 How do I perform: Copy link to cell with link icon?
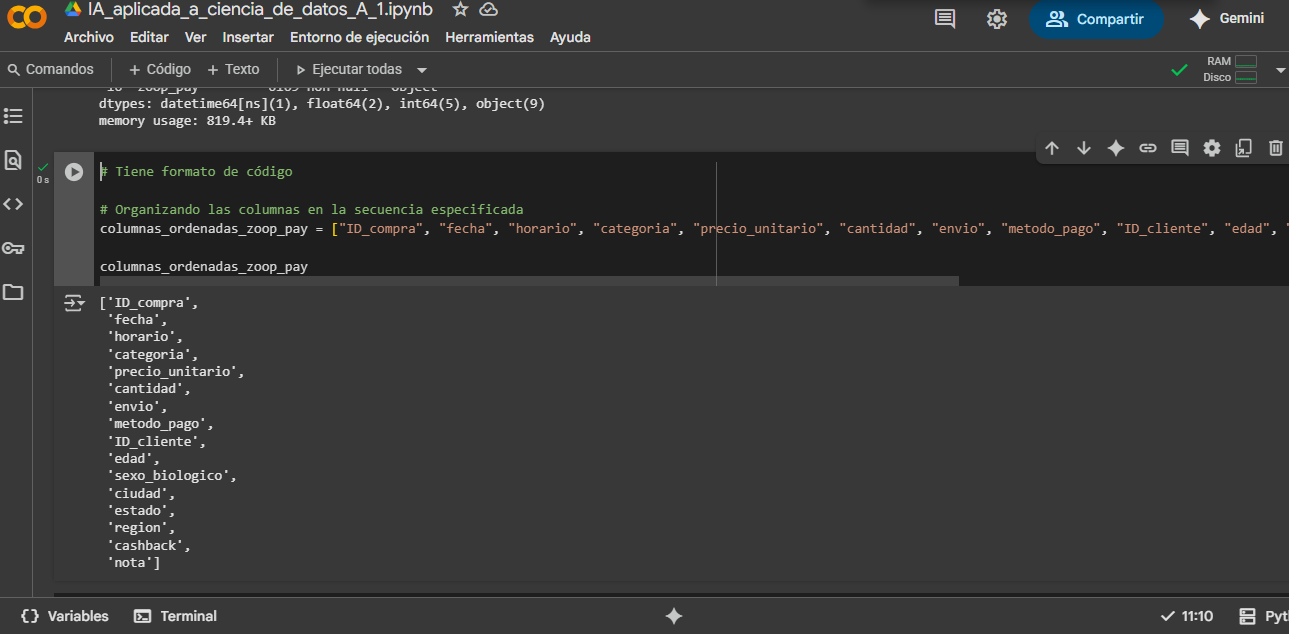click(1148, 148)
